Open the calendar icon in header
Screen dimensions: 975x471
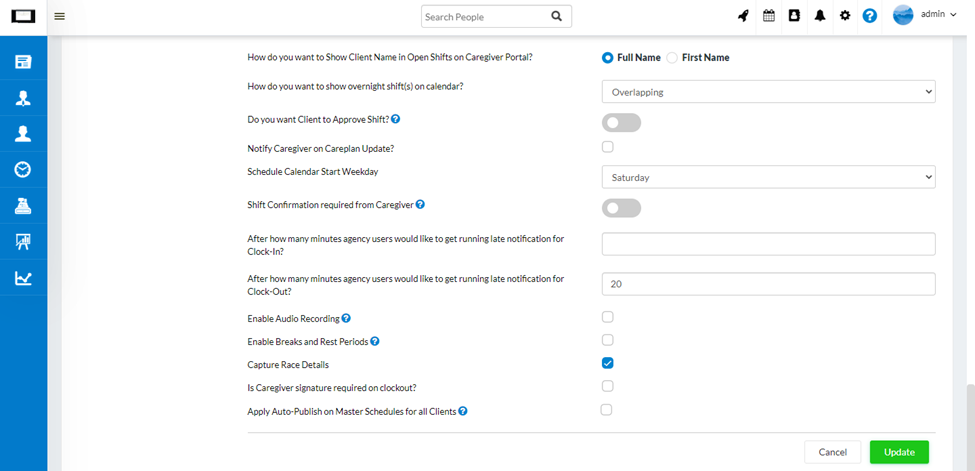click(768, 16)
